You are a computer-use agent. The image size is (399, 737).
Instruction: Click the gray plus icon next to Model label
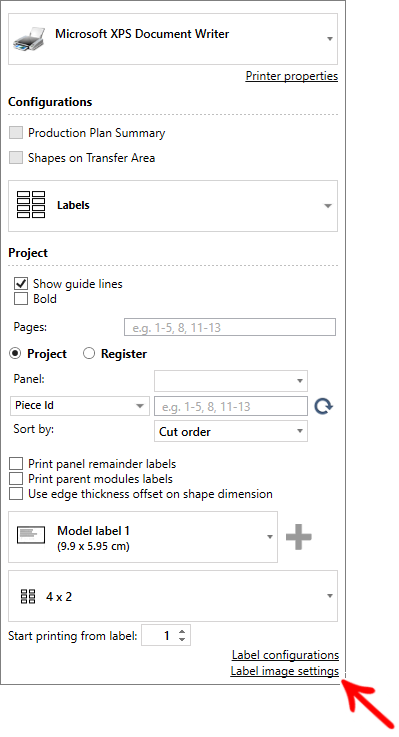coord(298,537)
